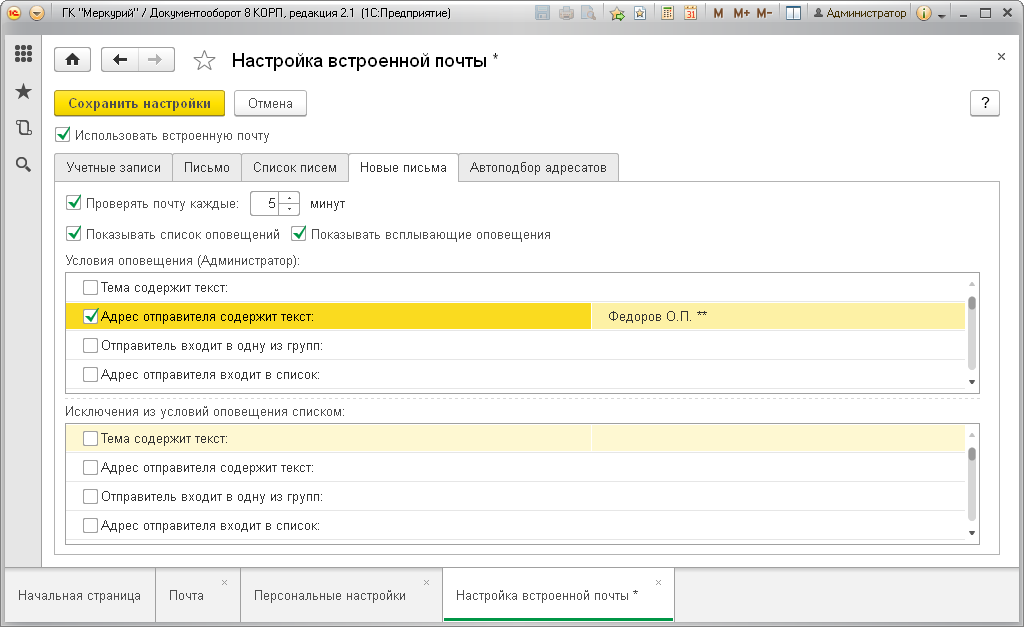1024x627 pixels.
Task: Click Сохранить настройки button
Action: [139, 103]
